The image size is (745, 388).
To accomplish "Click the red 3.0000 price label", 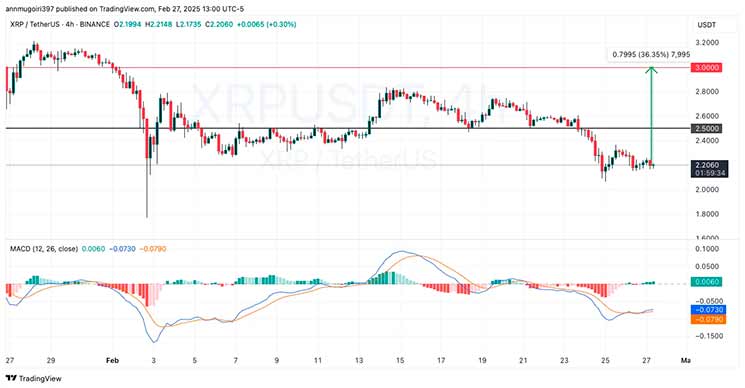I will tap(706, 67).
